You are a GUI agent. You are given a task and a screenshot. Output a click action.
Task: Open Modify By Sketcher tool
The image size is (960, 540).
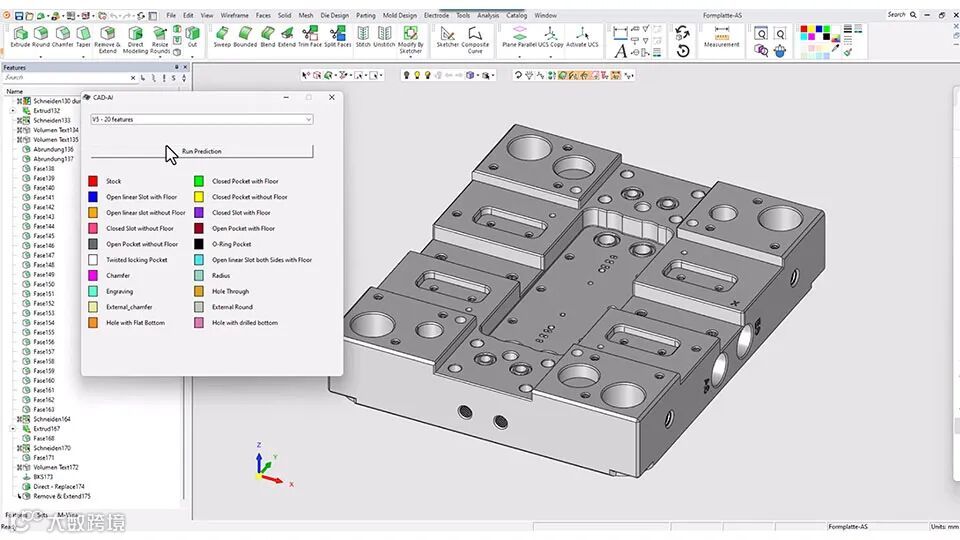pyautogui.click(x=410, y=40)
